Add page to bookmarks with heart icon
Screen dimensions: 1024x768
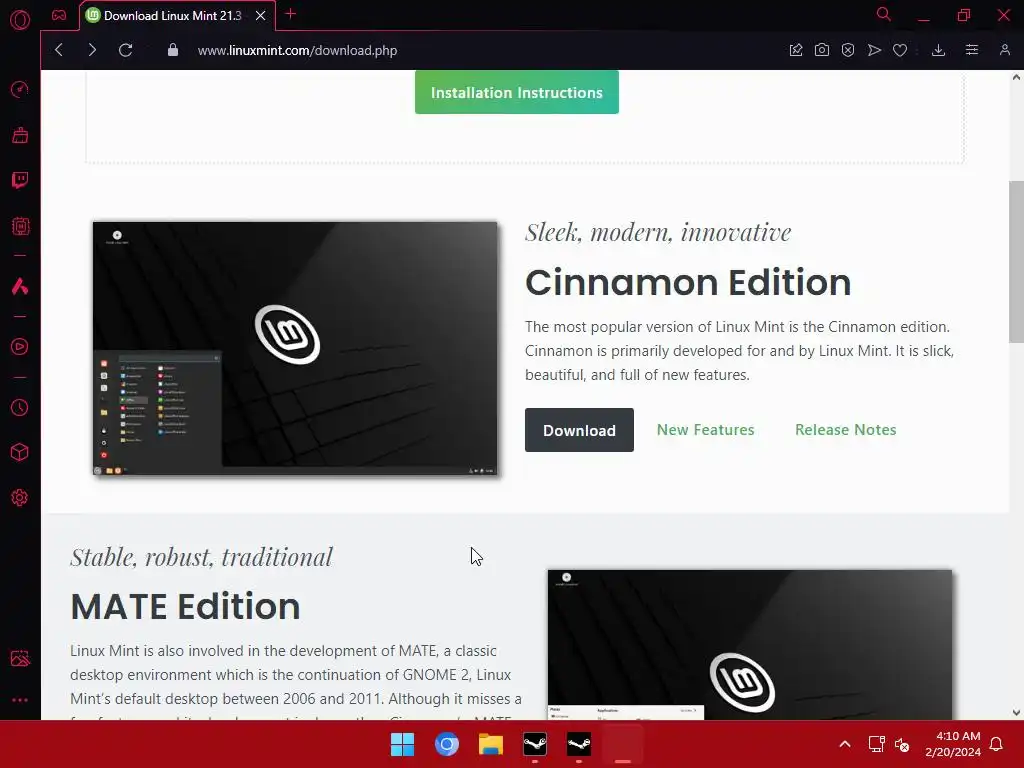pos(900,50)
